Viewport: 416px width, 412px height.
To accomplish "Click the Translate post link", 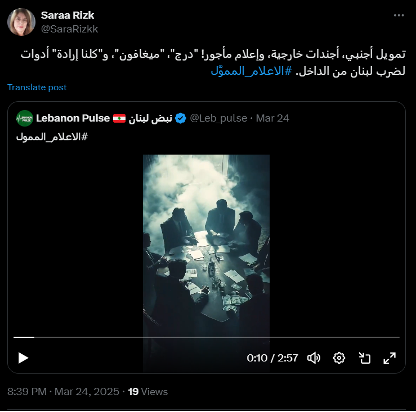I will pyautogui.click(x=37, y=87).
